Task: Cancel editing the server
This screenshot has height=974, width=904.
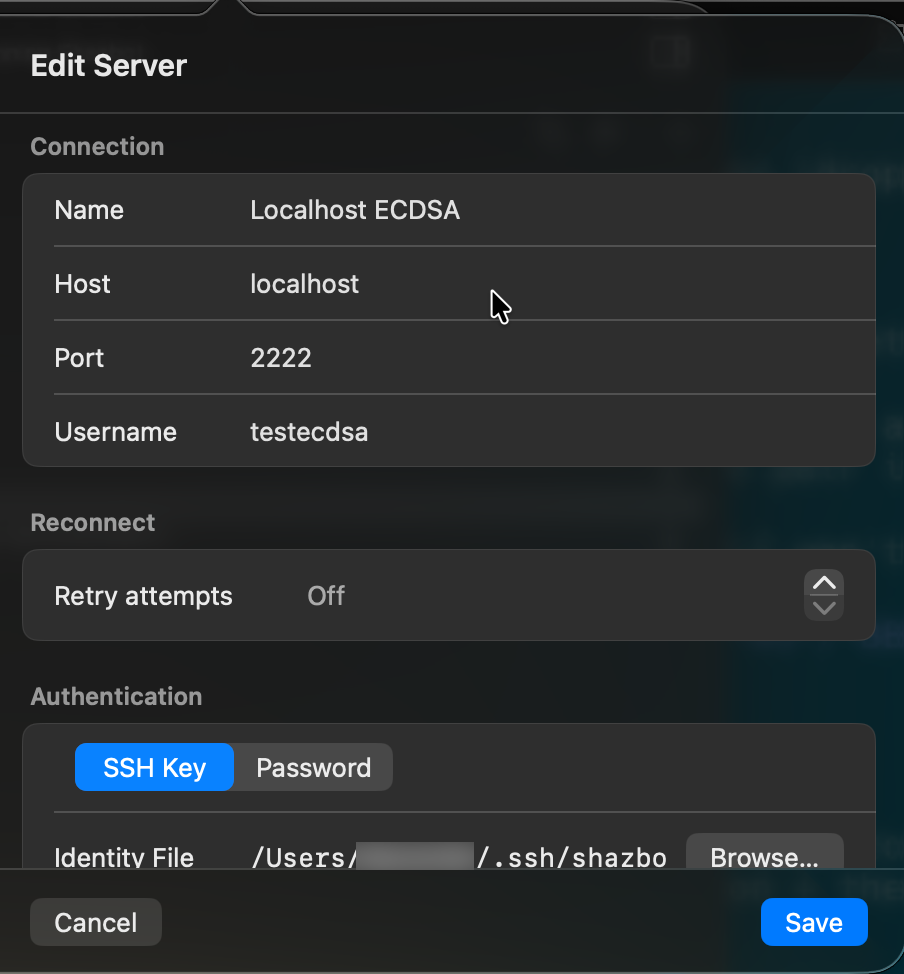Action: 96,922
